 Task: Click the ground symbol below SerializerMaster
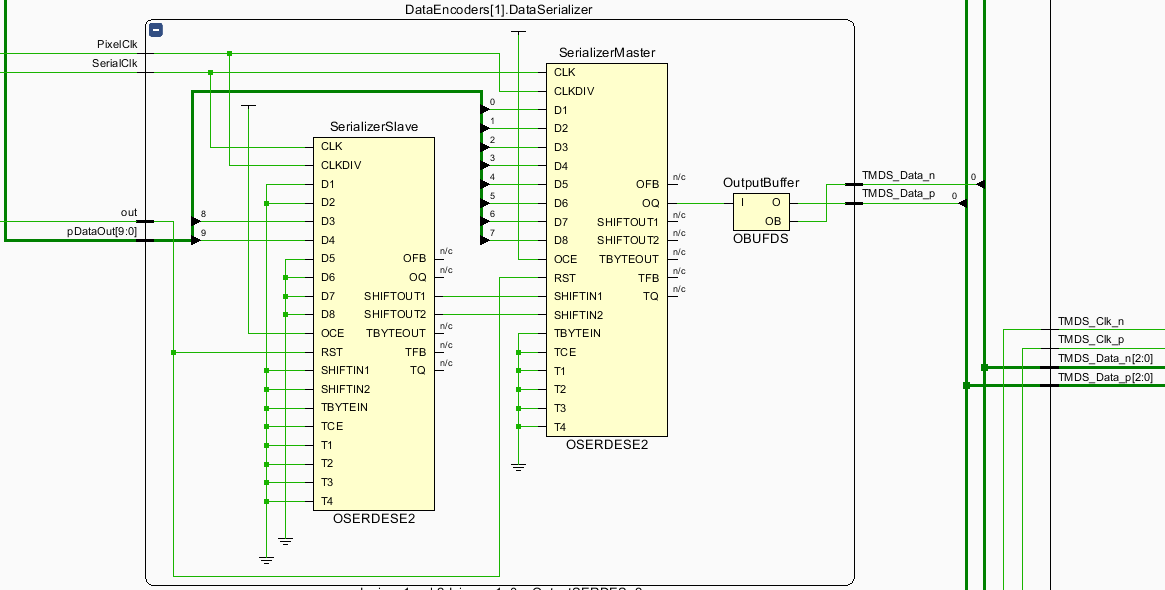pos(519,467)
